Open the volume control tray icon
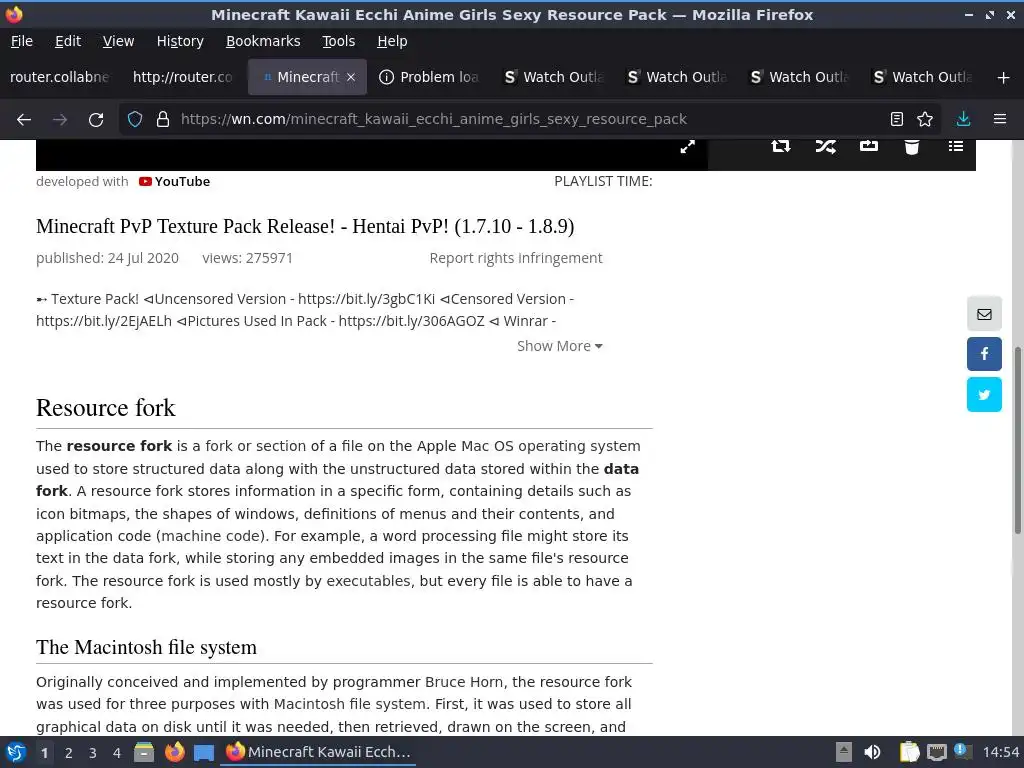Viewport: 1024px width, 768px height. coord(872,752)
